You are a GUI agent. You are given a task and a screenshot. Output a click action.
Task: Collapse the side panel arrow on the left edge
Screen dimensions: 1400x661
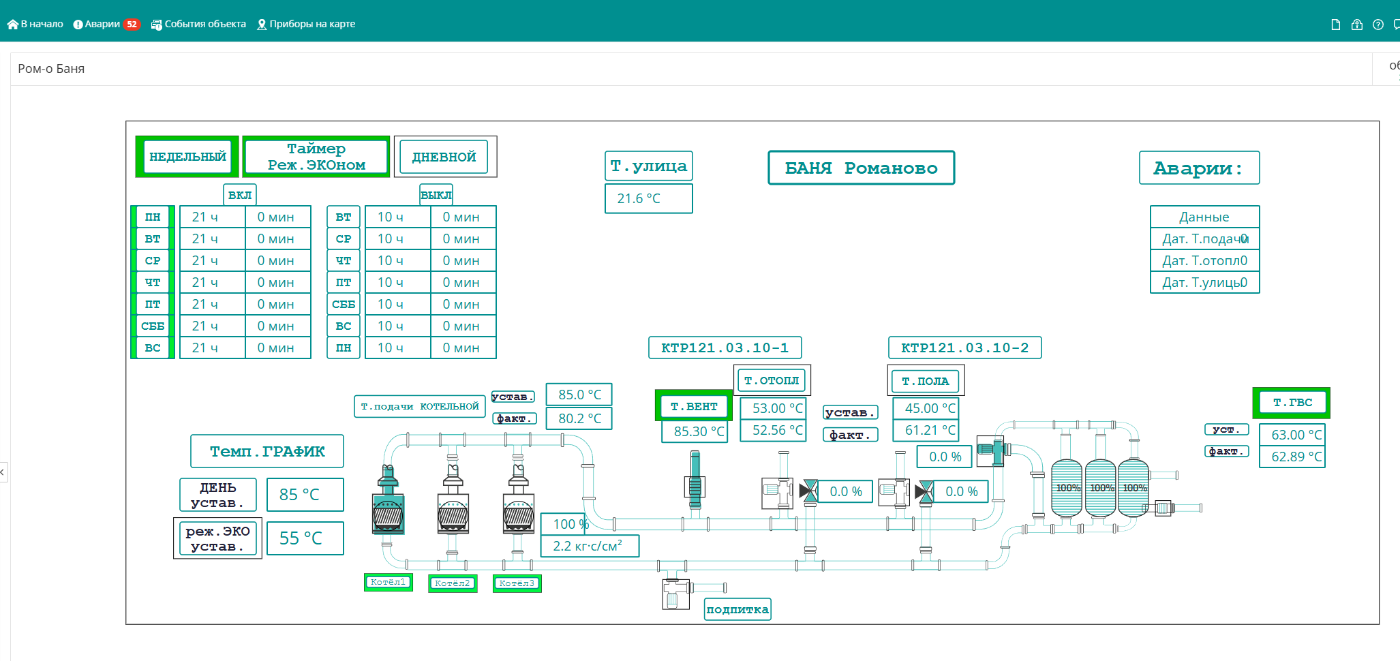(3, 470)
